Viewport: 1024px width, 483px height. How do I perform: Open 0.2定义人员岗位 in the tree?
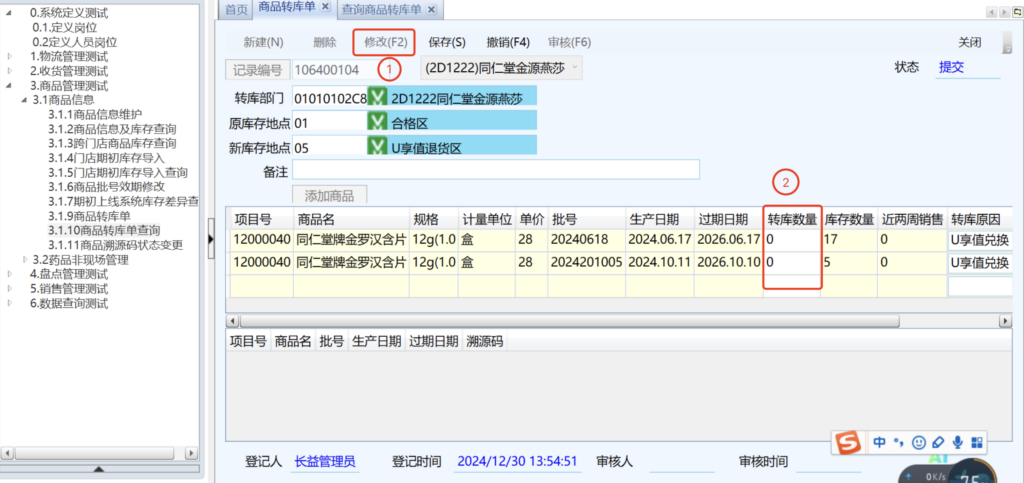(x=74, y=42)
